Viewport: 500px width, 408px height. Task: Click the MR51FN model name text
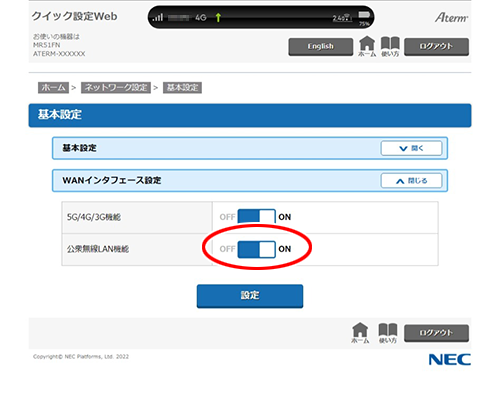click(x=47, y=45)
